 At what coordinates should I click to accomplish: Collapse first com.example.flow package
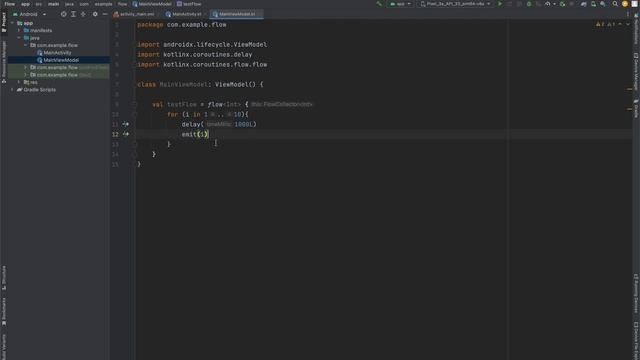(26, 45)
